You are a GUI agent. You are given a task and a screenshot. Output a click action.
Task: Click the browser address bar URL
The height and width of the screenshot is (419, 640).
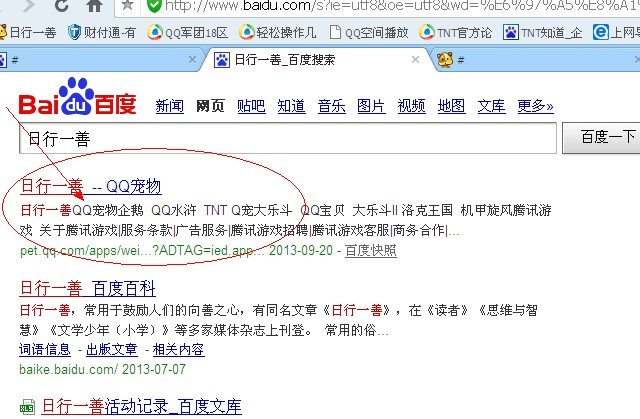[x=402, y=6]
